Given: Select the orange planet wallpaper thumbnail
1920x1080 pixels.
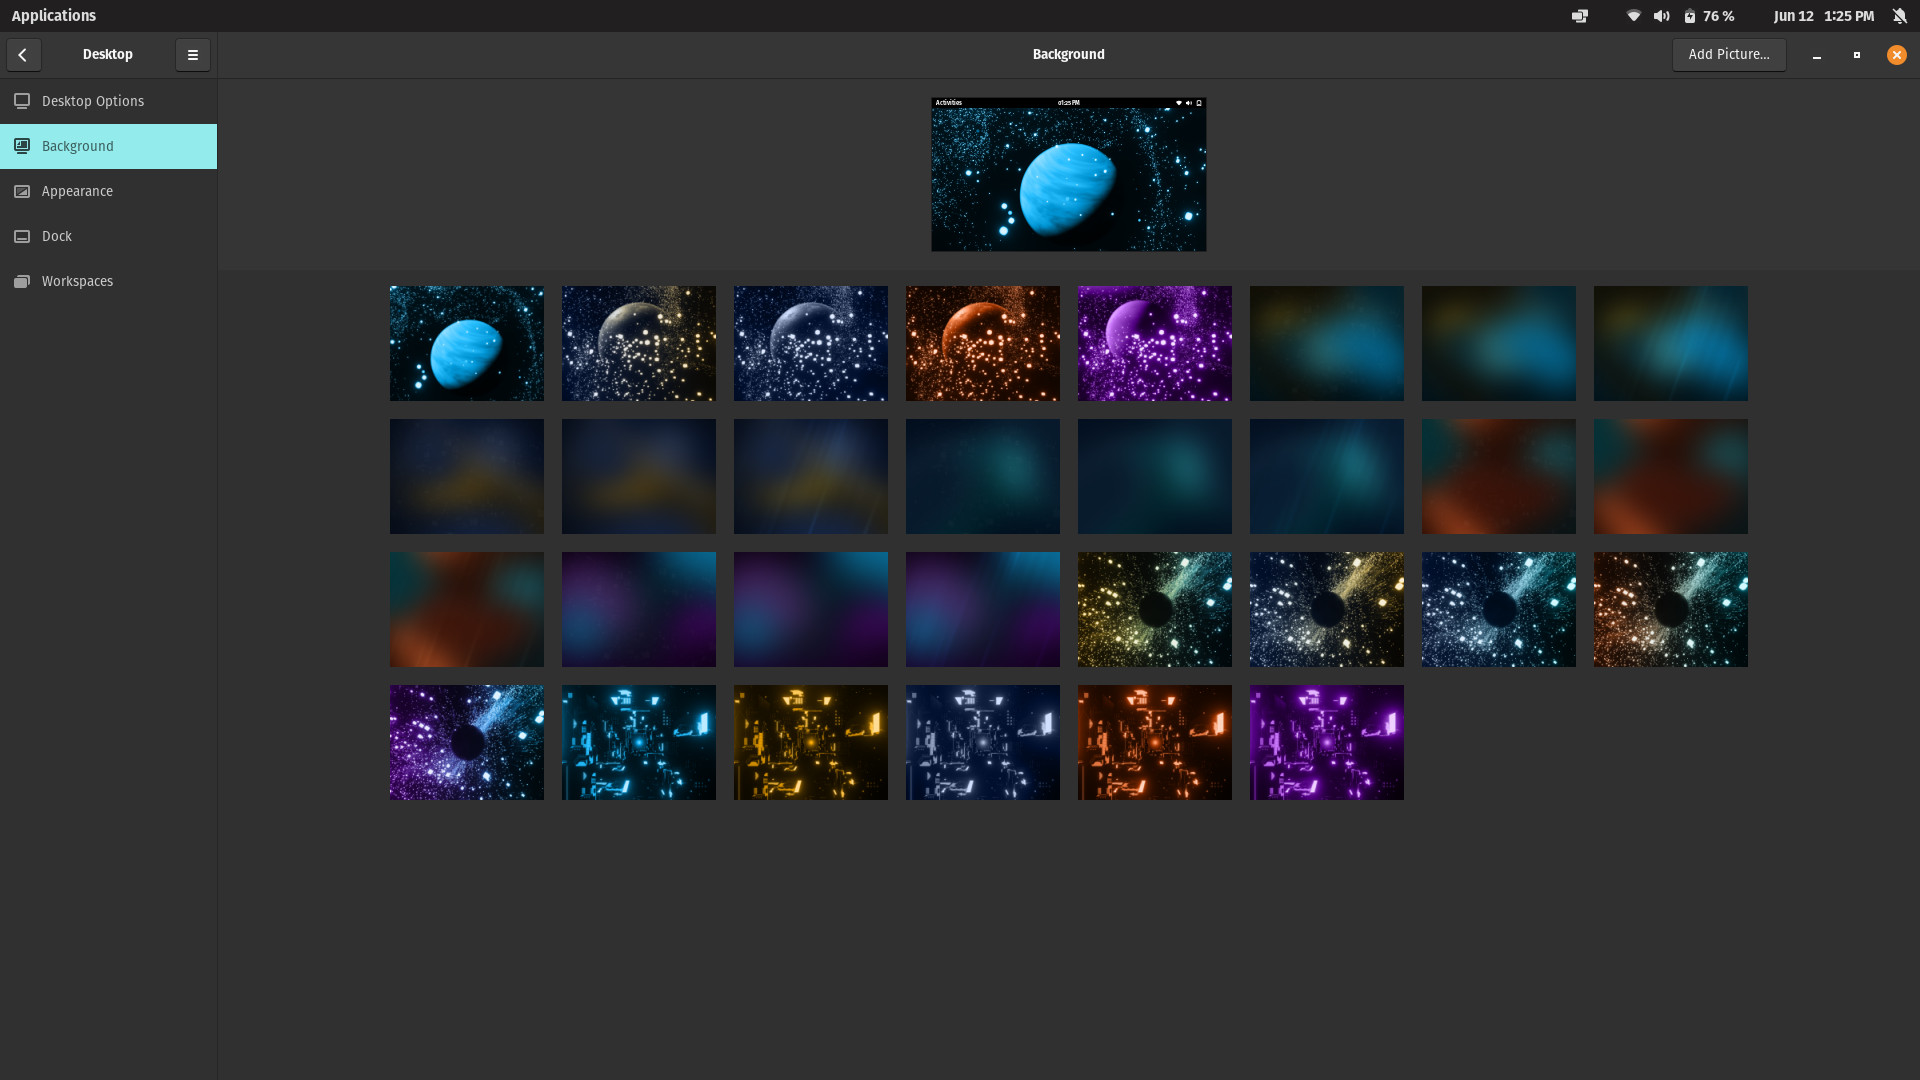Looking at the screenshot, I should [983, 343].
